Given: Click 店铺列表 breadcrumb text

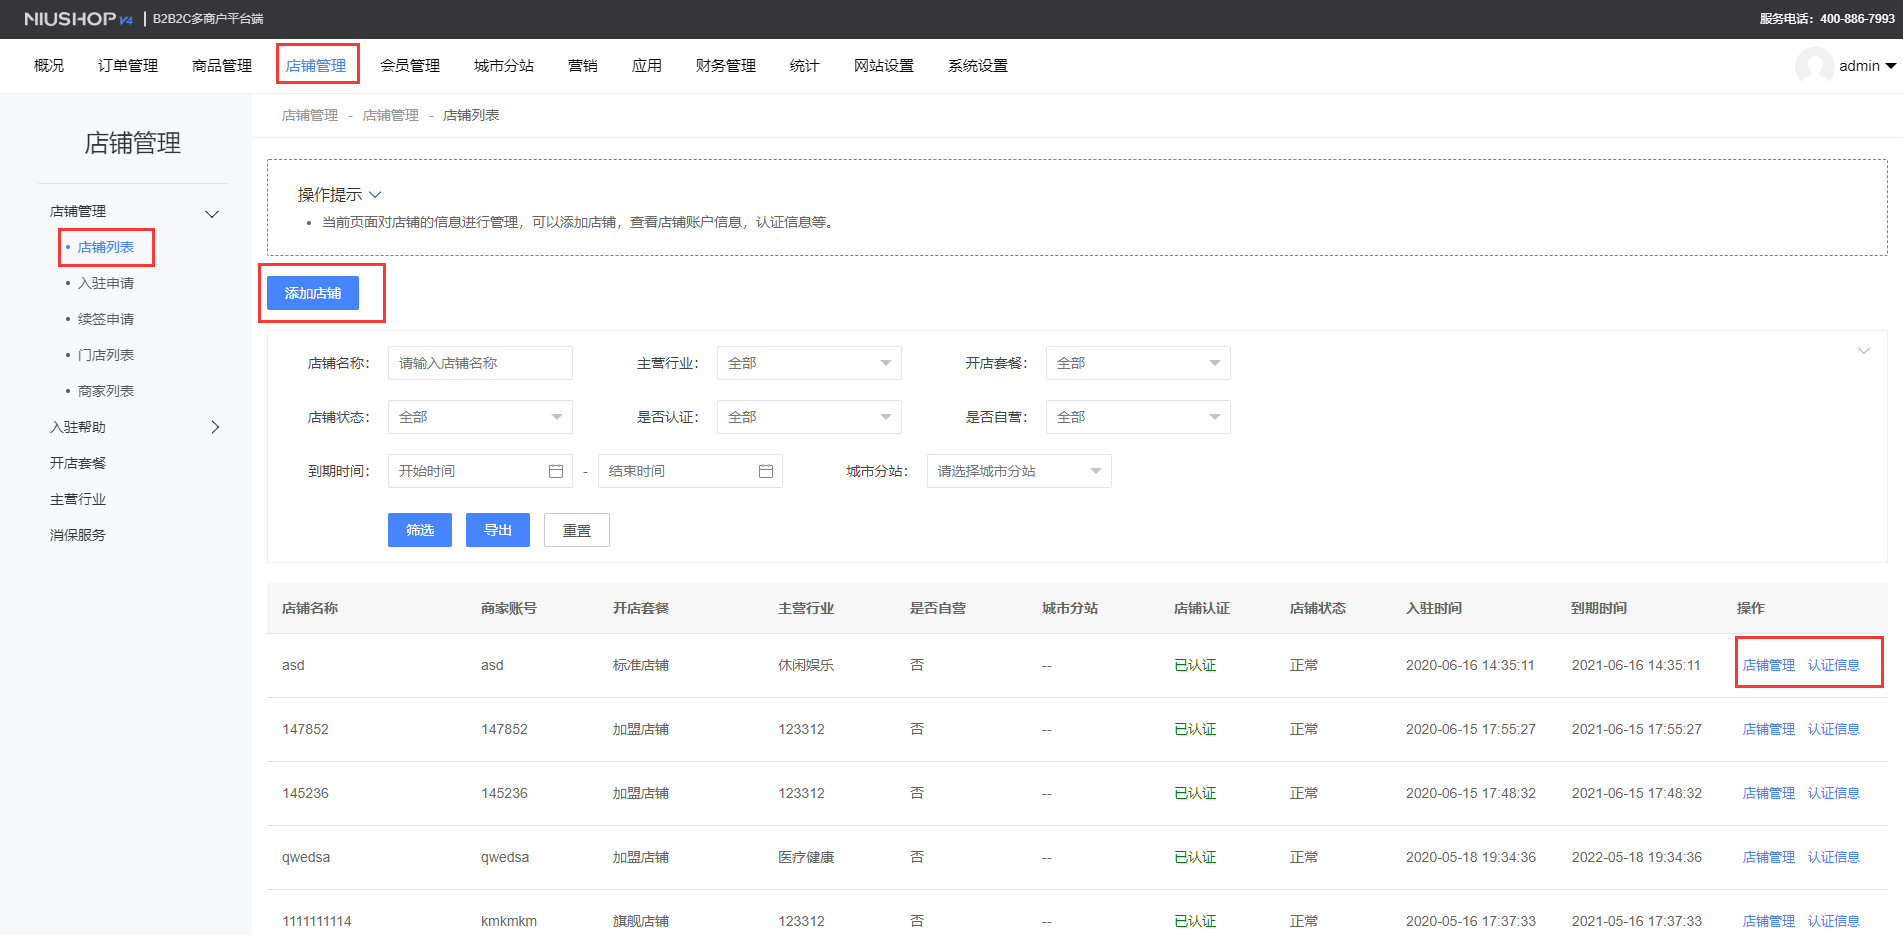Looking at the screenshot, I should click(471, 115).
